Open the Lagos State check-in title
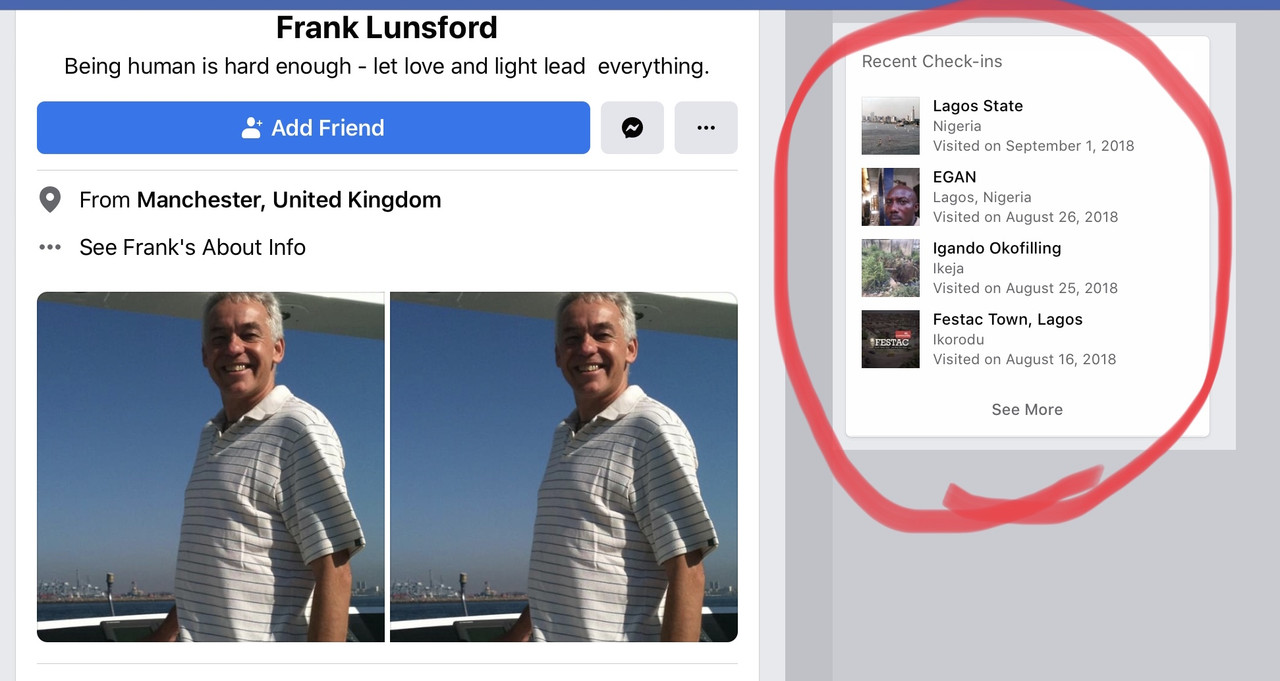 point(978,106)
